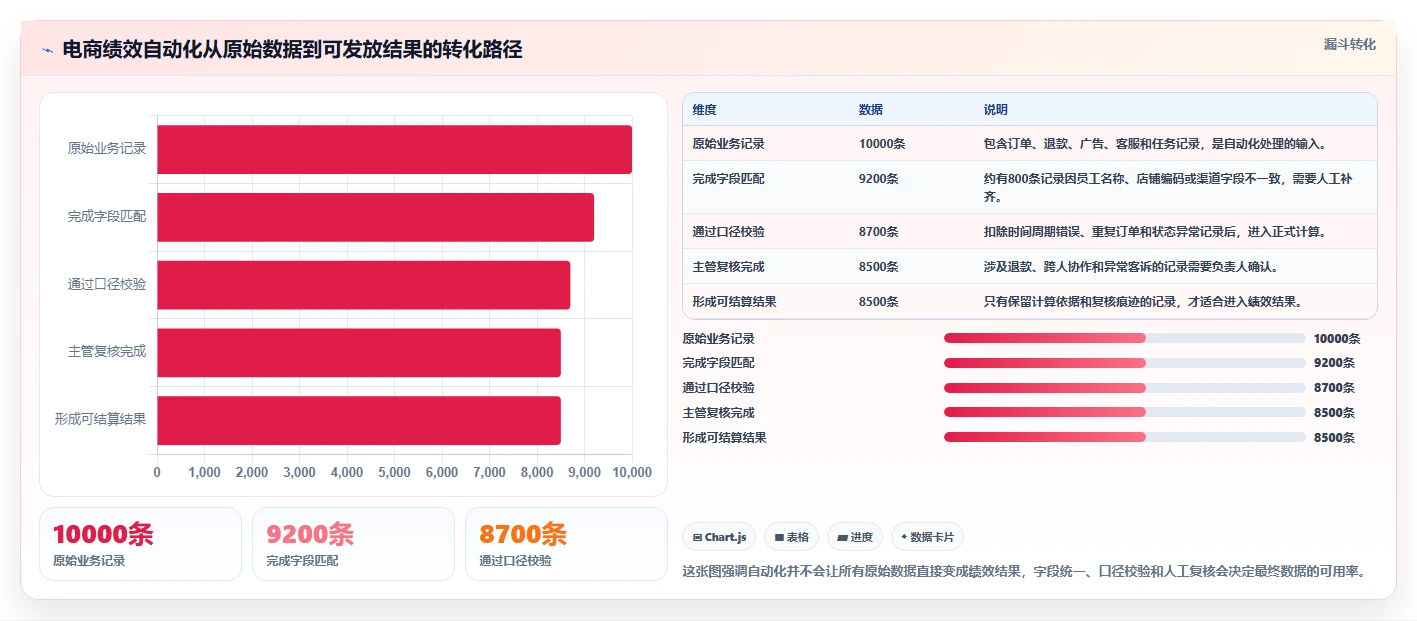
Task: Click the 原始业务记录 progress bar
Action: coord(1125,338)
